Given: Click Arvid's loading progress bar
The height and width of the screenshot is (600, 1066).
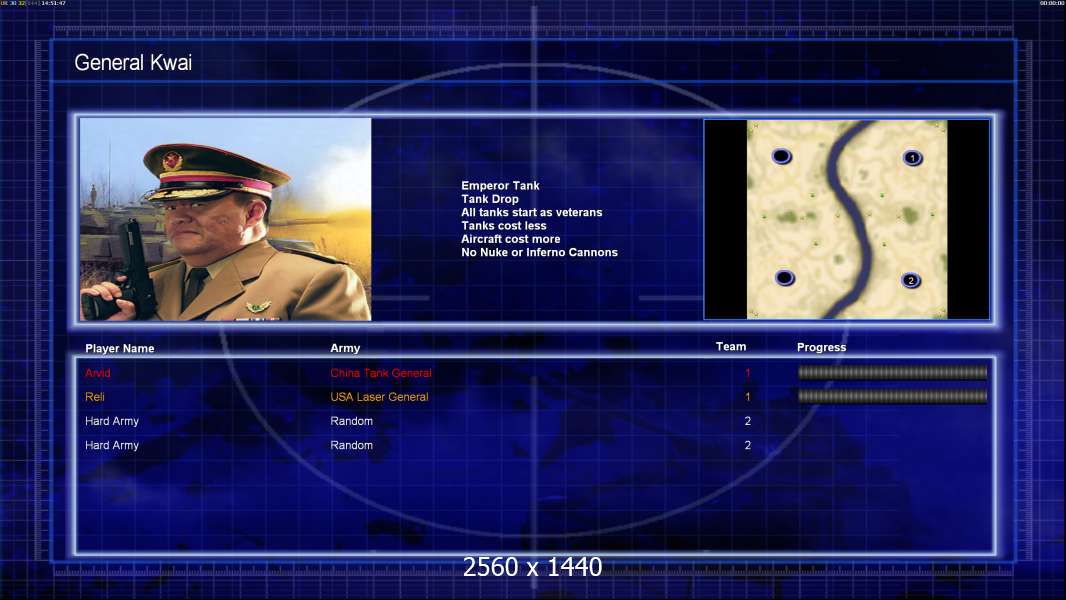Looking at the screenshot, I should click(x=892, y=372).
